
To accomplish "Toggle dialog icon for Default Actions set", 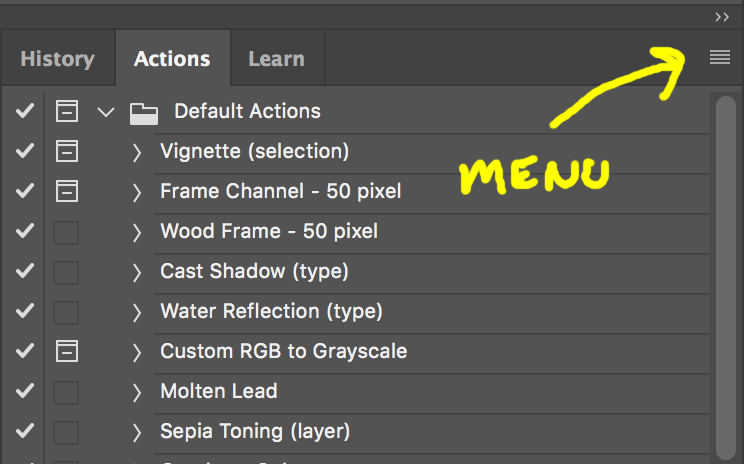I will (x=67, y=111).
